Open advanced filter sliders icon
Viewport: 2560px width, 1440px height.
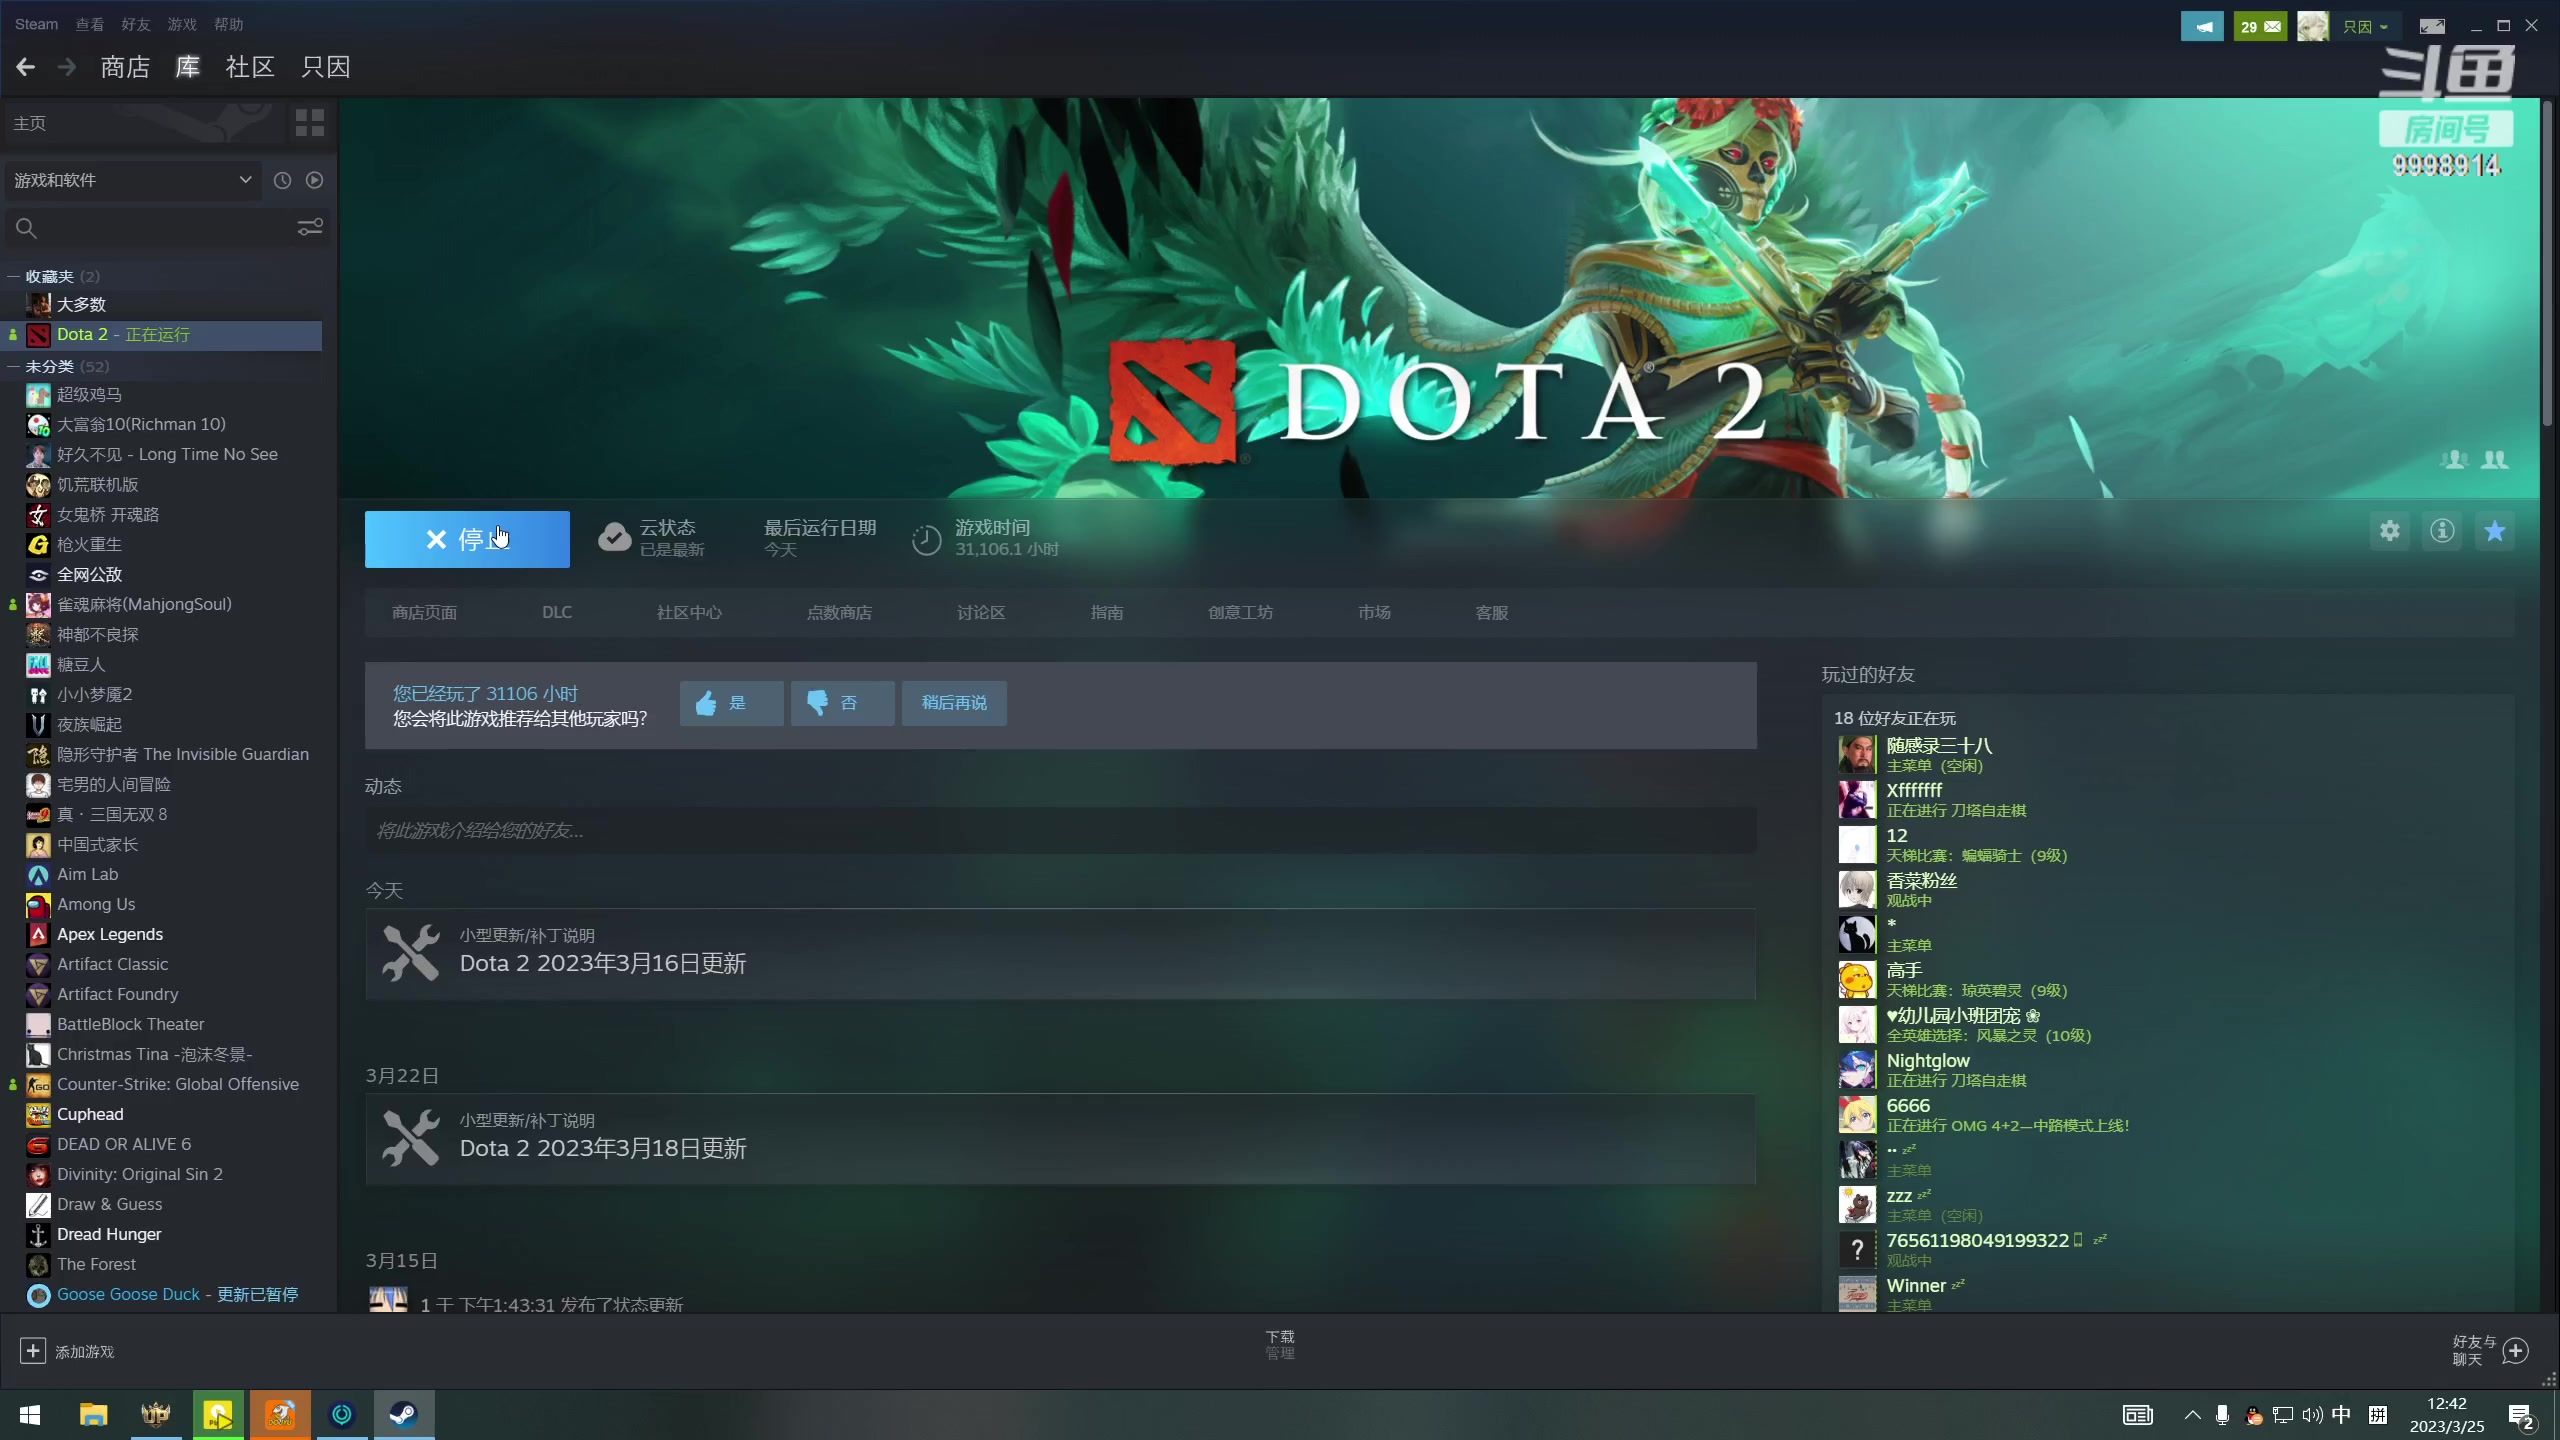coord(310,228)
